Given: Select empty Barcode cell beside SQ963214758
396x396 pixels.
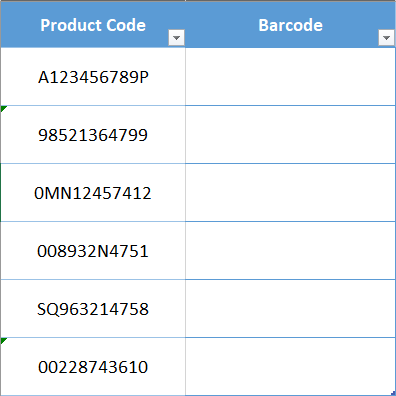Looking at the screenshot, I should coord(290,309).
